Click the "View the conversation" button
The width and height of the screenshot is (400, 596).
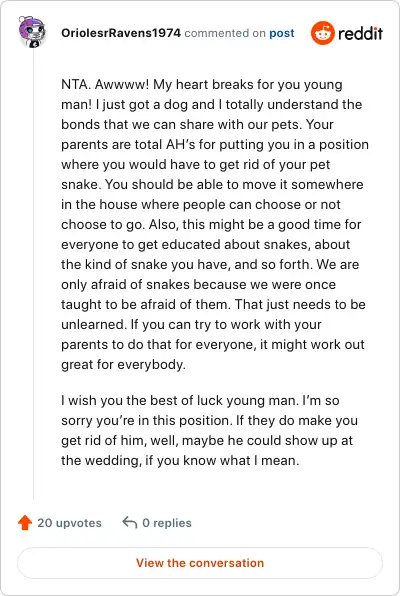(200, 563)
